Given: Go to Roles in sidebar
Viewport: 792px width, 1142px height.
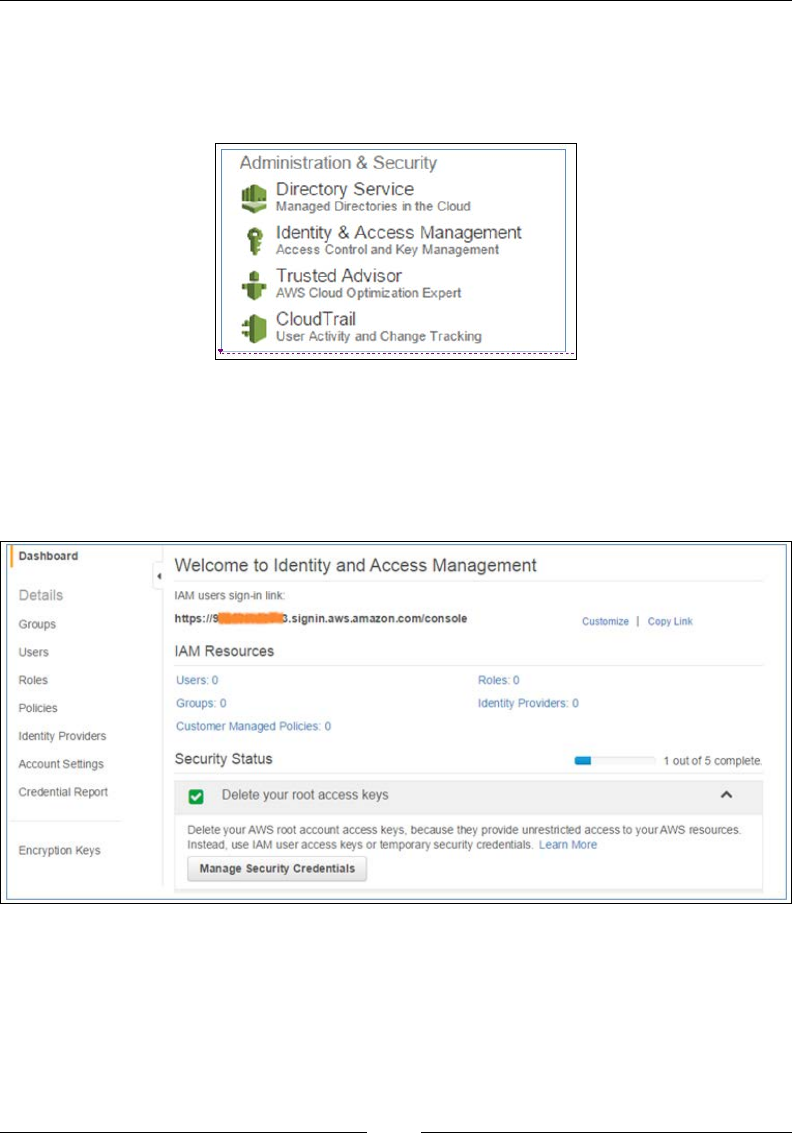Looking at the screenshot, I should [33, 680].
